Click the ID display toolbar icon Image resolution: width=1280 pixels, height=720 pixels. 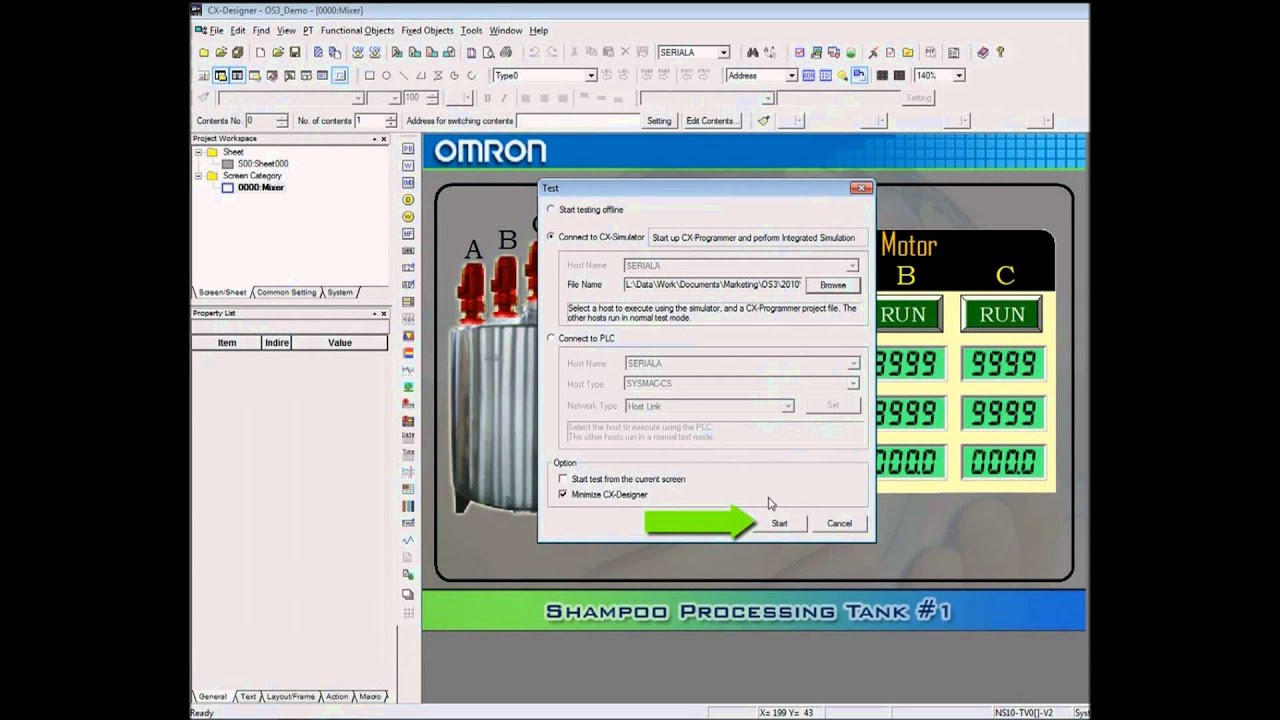click(826, 75)
